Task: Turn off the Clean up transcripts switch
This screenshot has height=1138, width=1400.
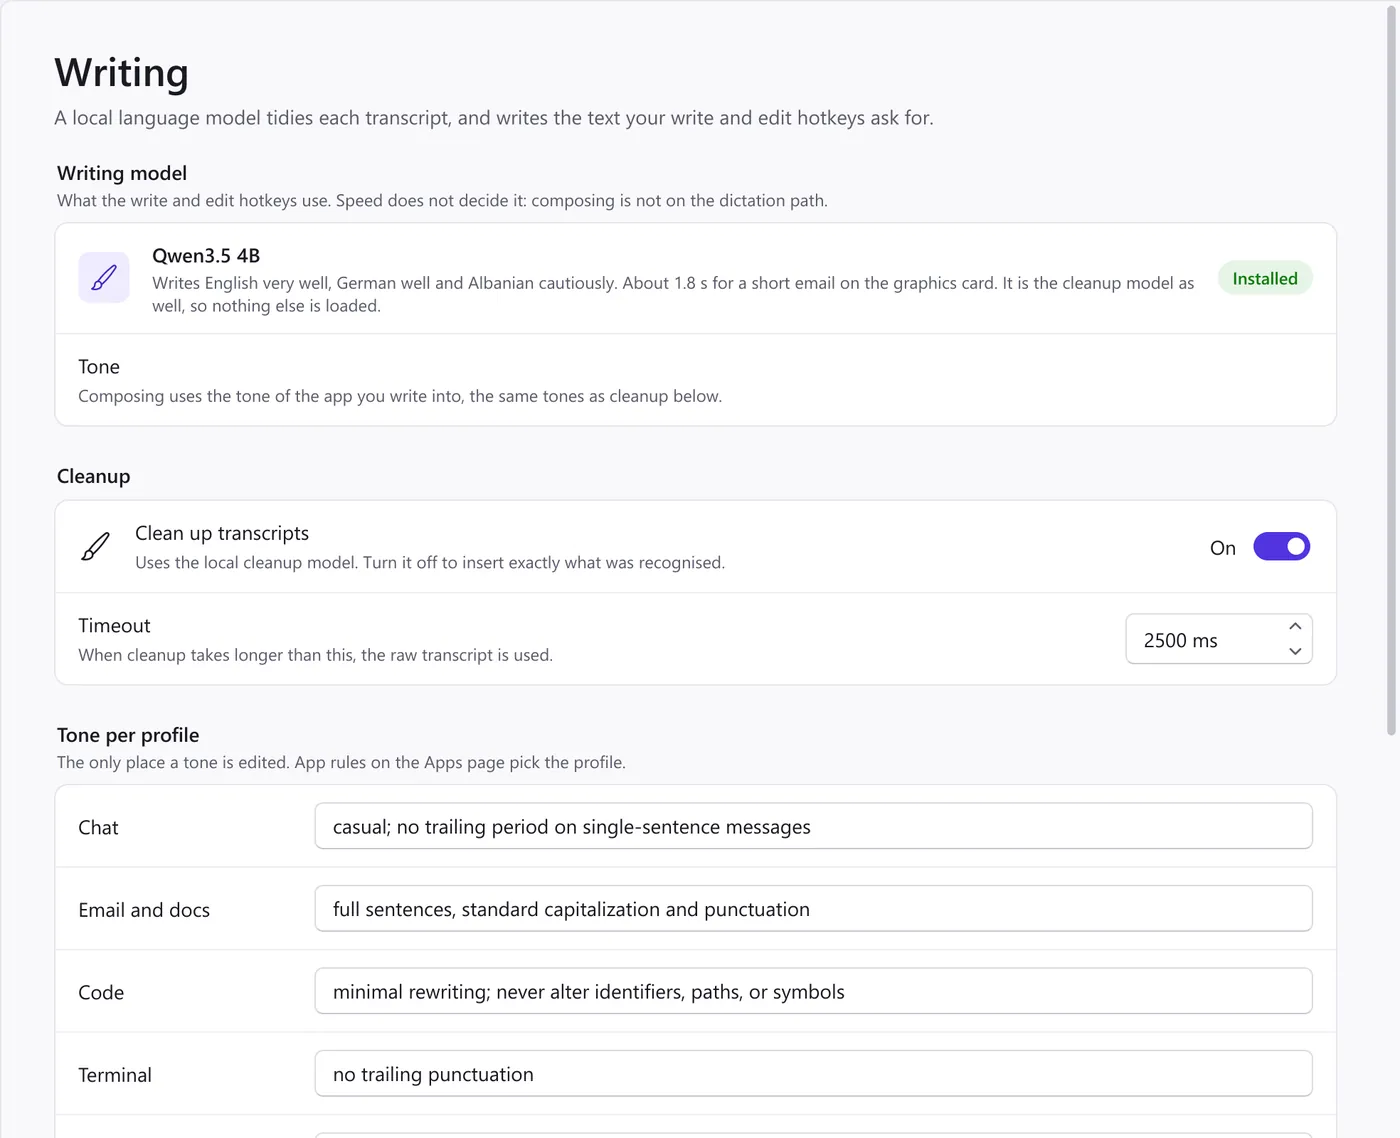Action: coord(1281,547)
